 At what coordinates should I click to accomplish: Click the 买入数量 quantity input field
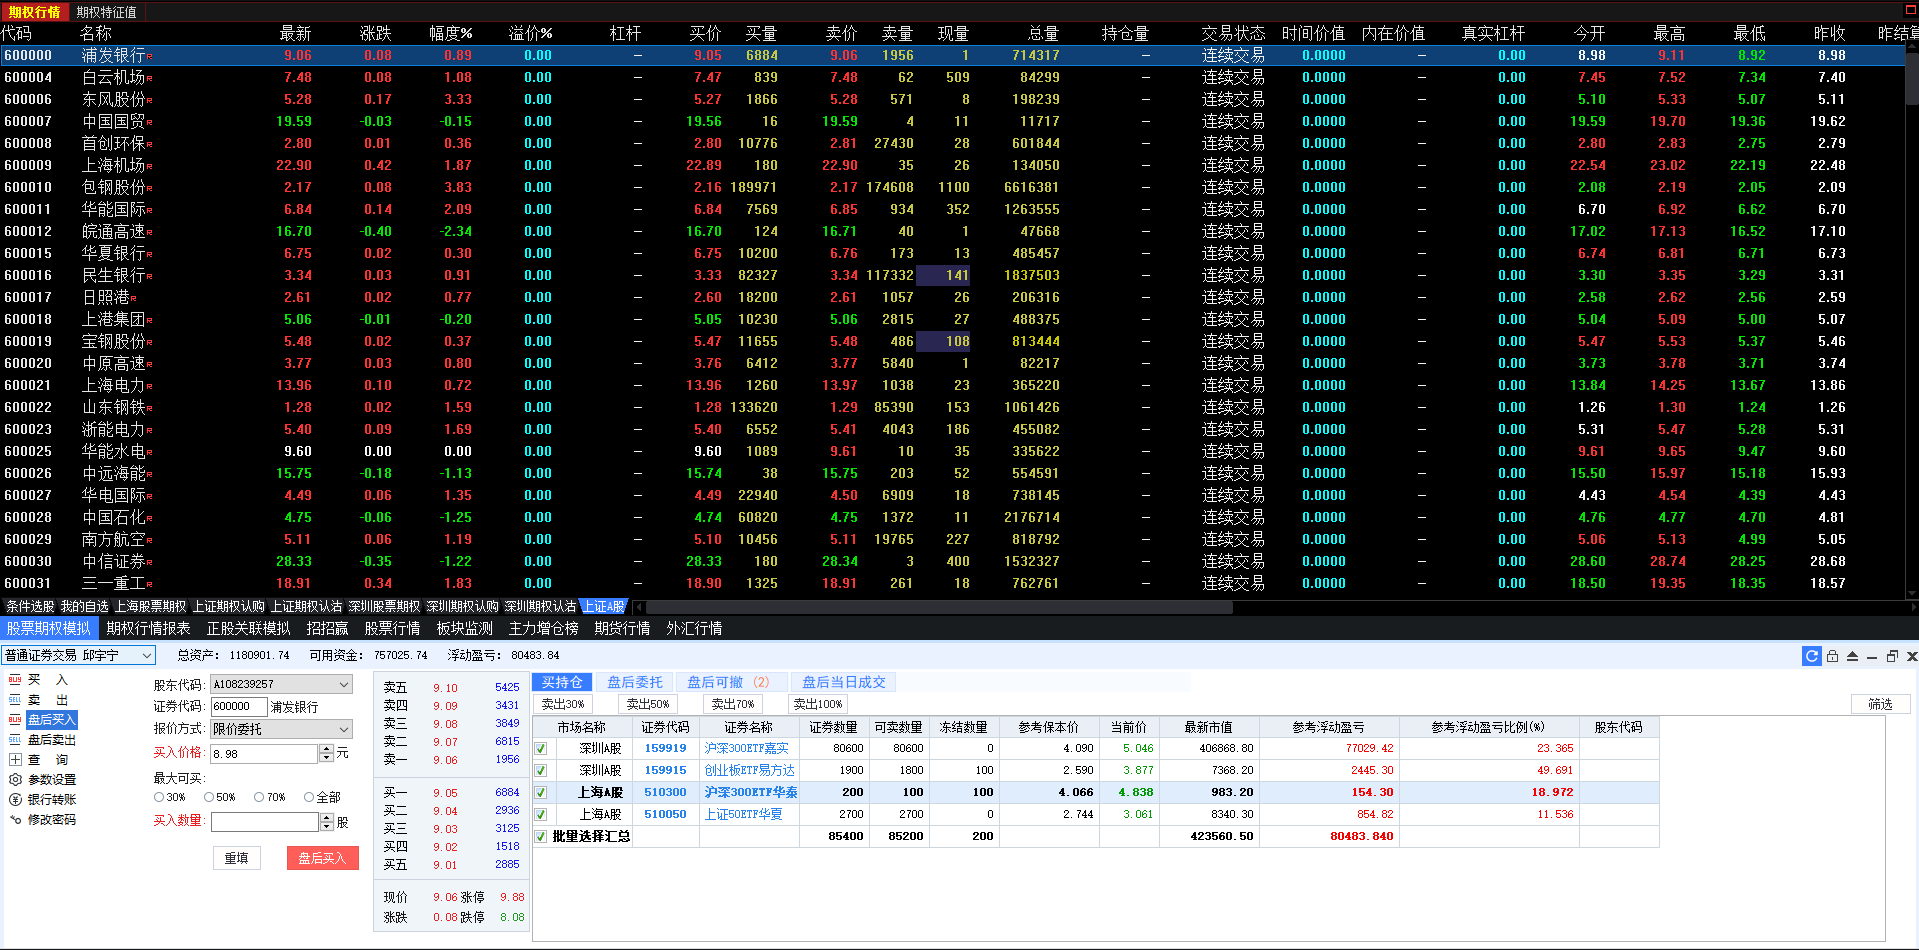point(264,822)
